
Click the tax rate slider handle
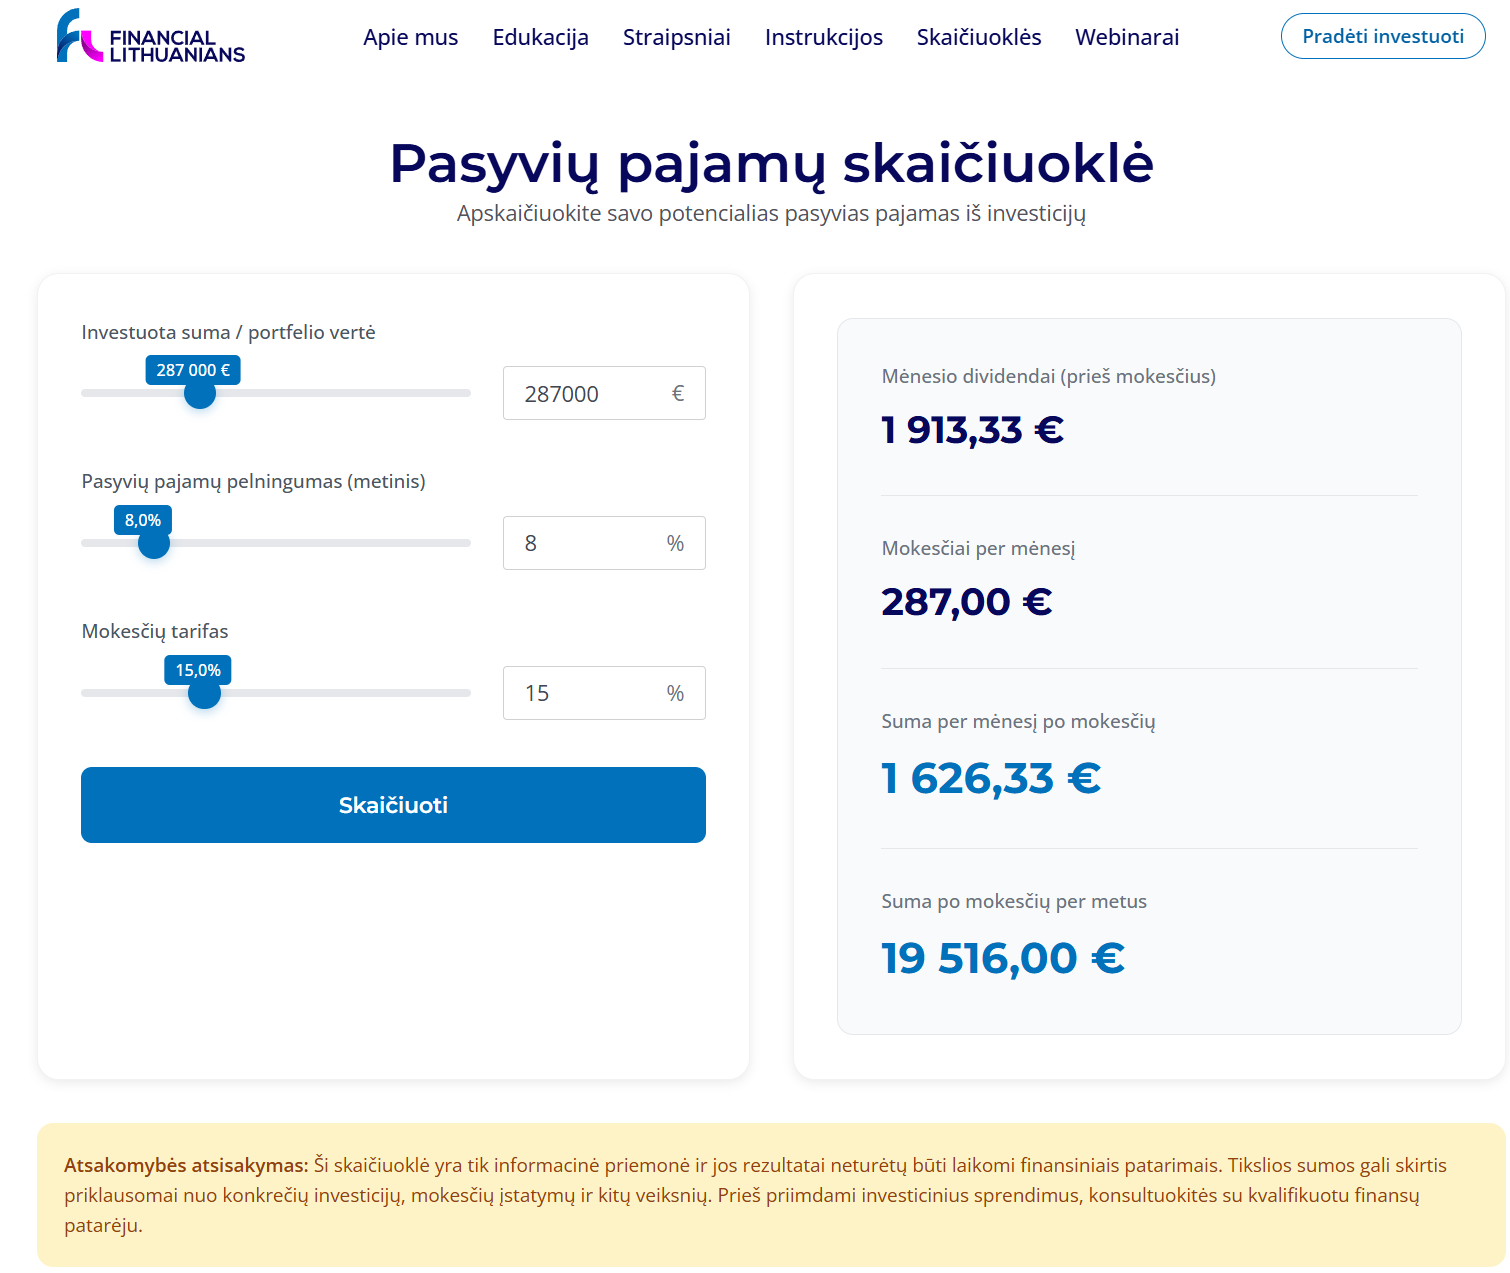coord(203,693)
